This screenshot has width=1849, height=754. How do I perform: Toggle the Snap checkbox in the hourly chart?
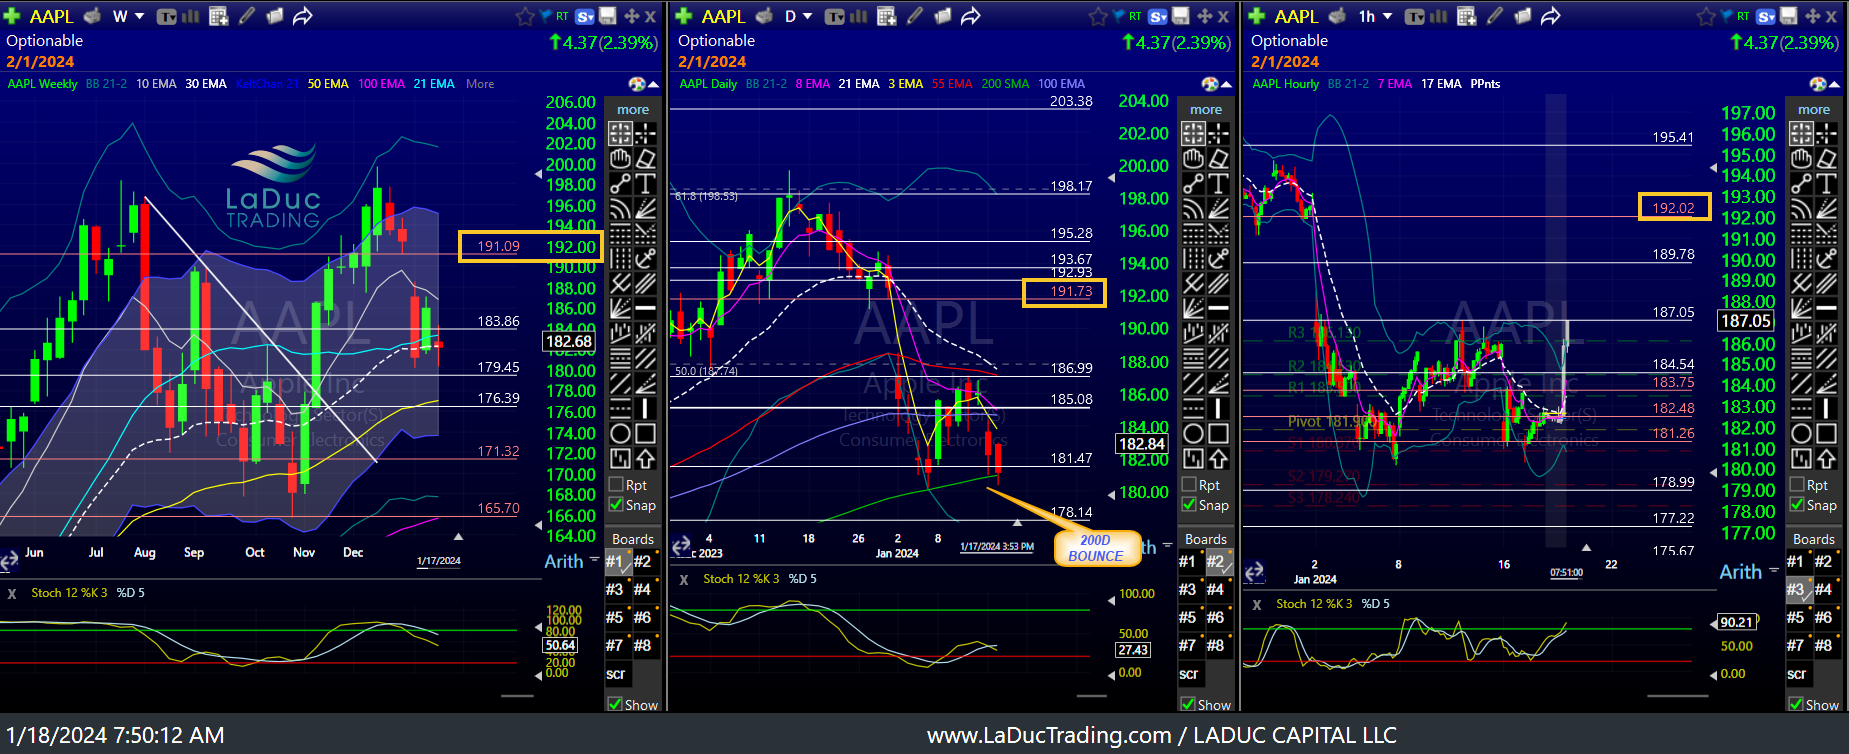click(1797, 505)
